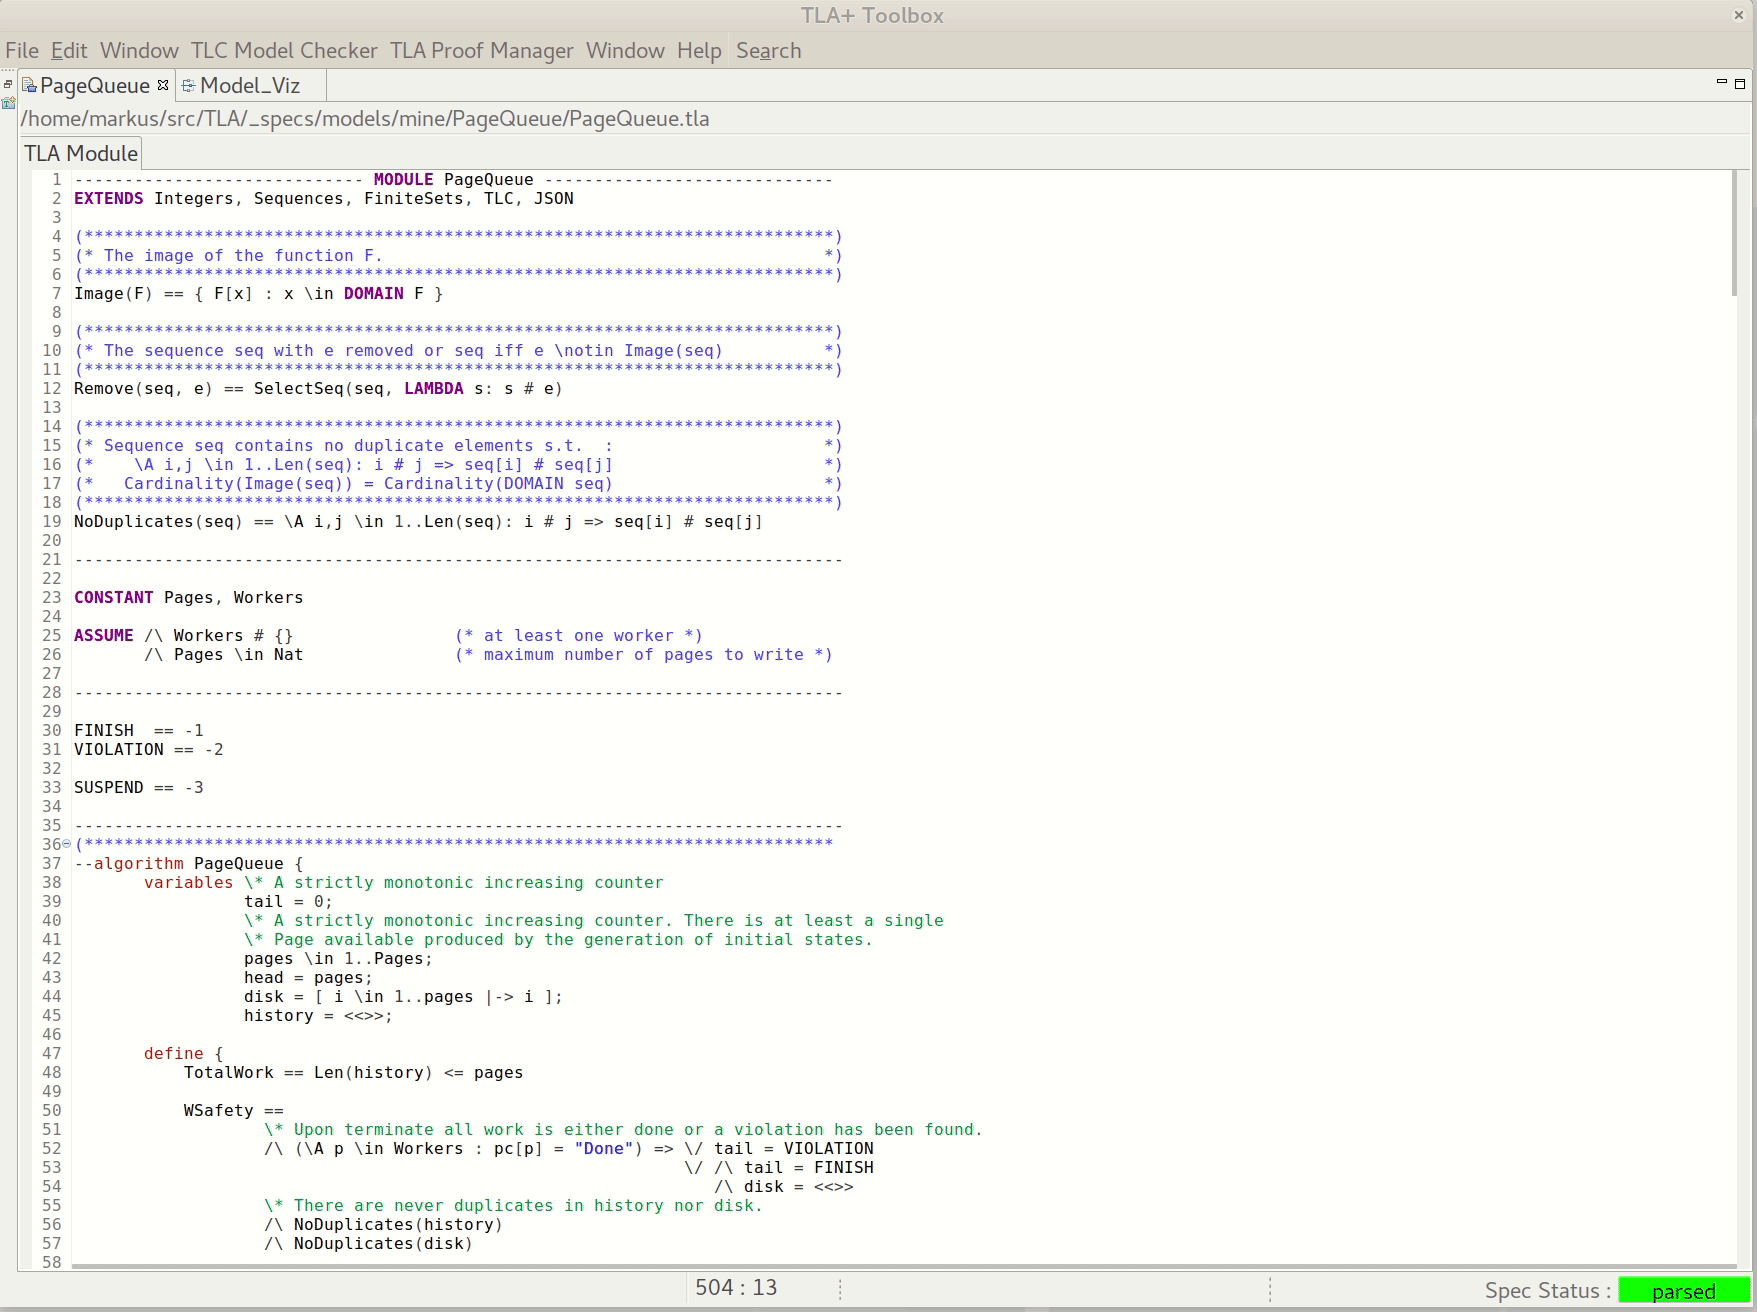Click the NoDuplicates(disk) conjunct on line 57
This screenshot has height=1312, width=1757.
[368, 1244]
